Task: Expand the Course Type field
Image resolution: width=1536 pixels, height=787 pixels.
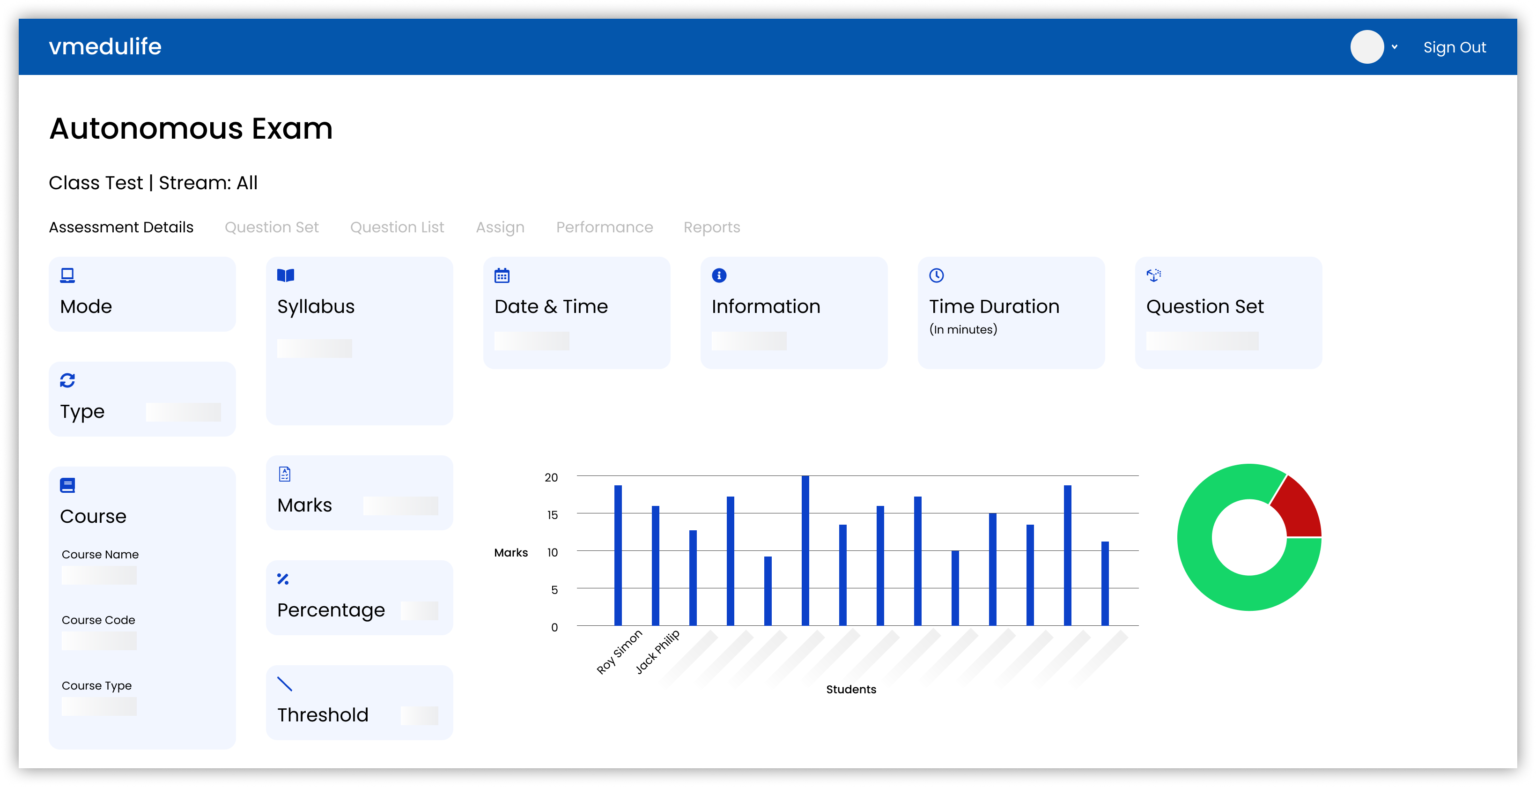Action: pos(100,705)
